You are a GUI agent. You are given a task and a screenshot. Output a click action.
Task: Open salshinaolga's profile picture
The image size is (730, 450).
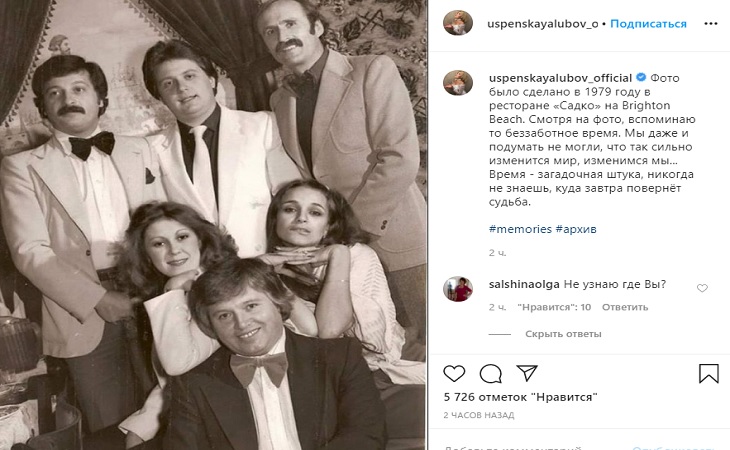[459, 289]
